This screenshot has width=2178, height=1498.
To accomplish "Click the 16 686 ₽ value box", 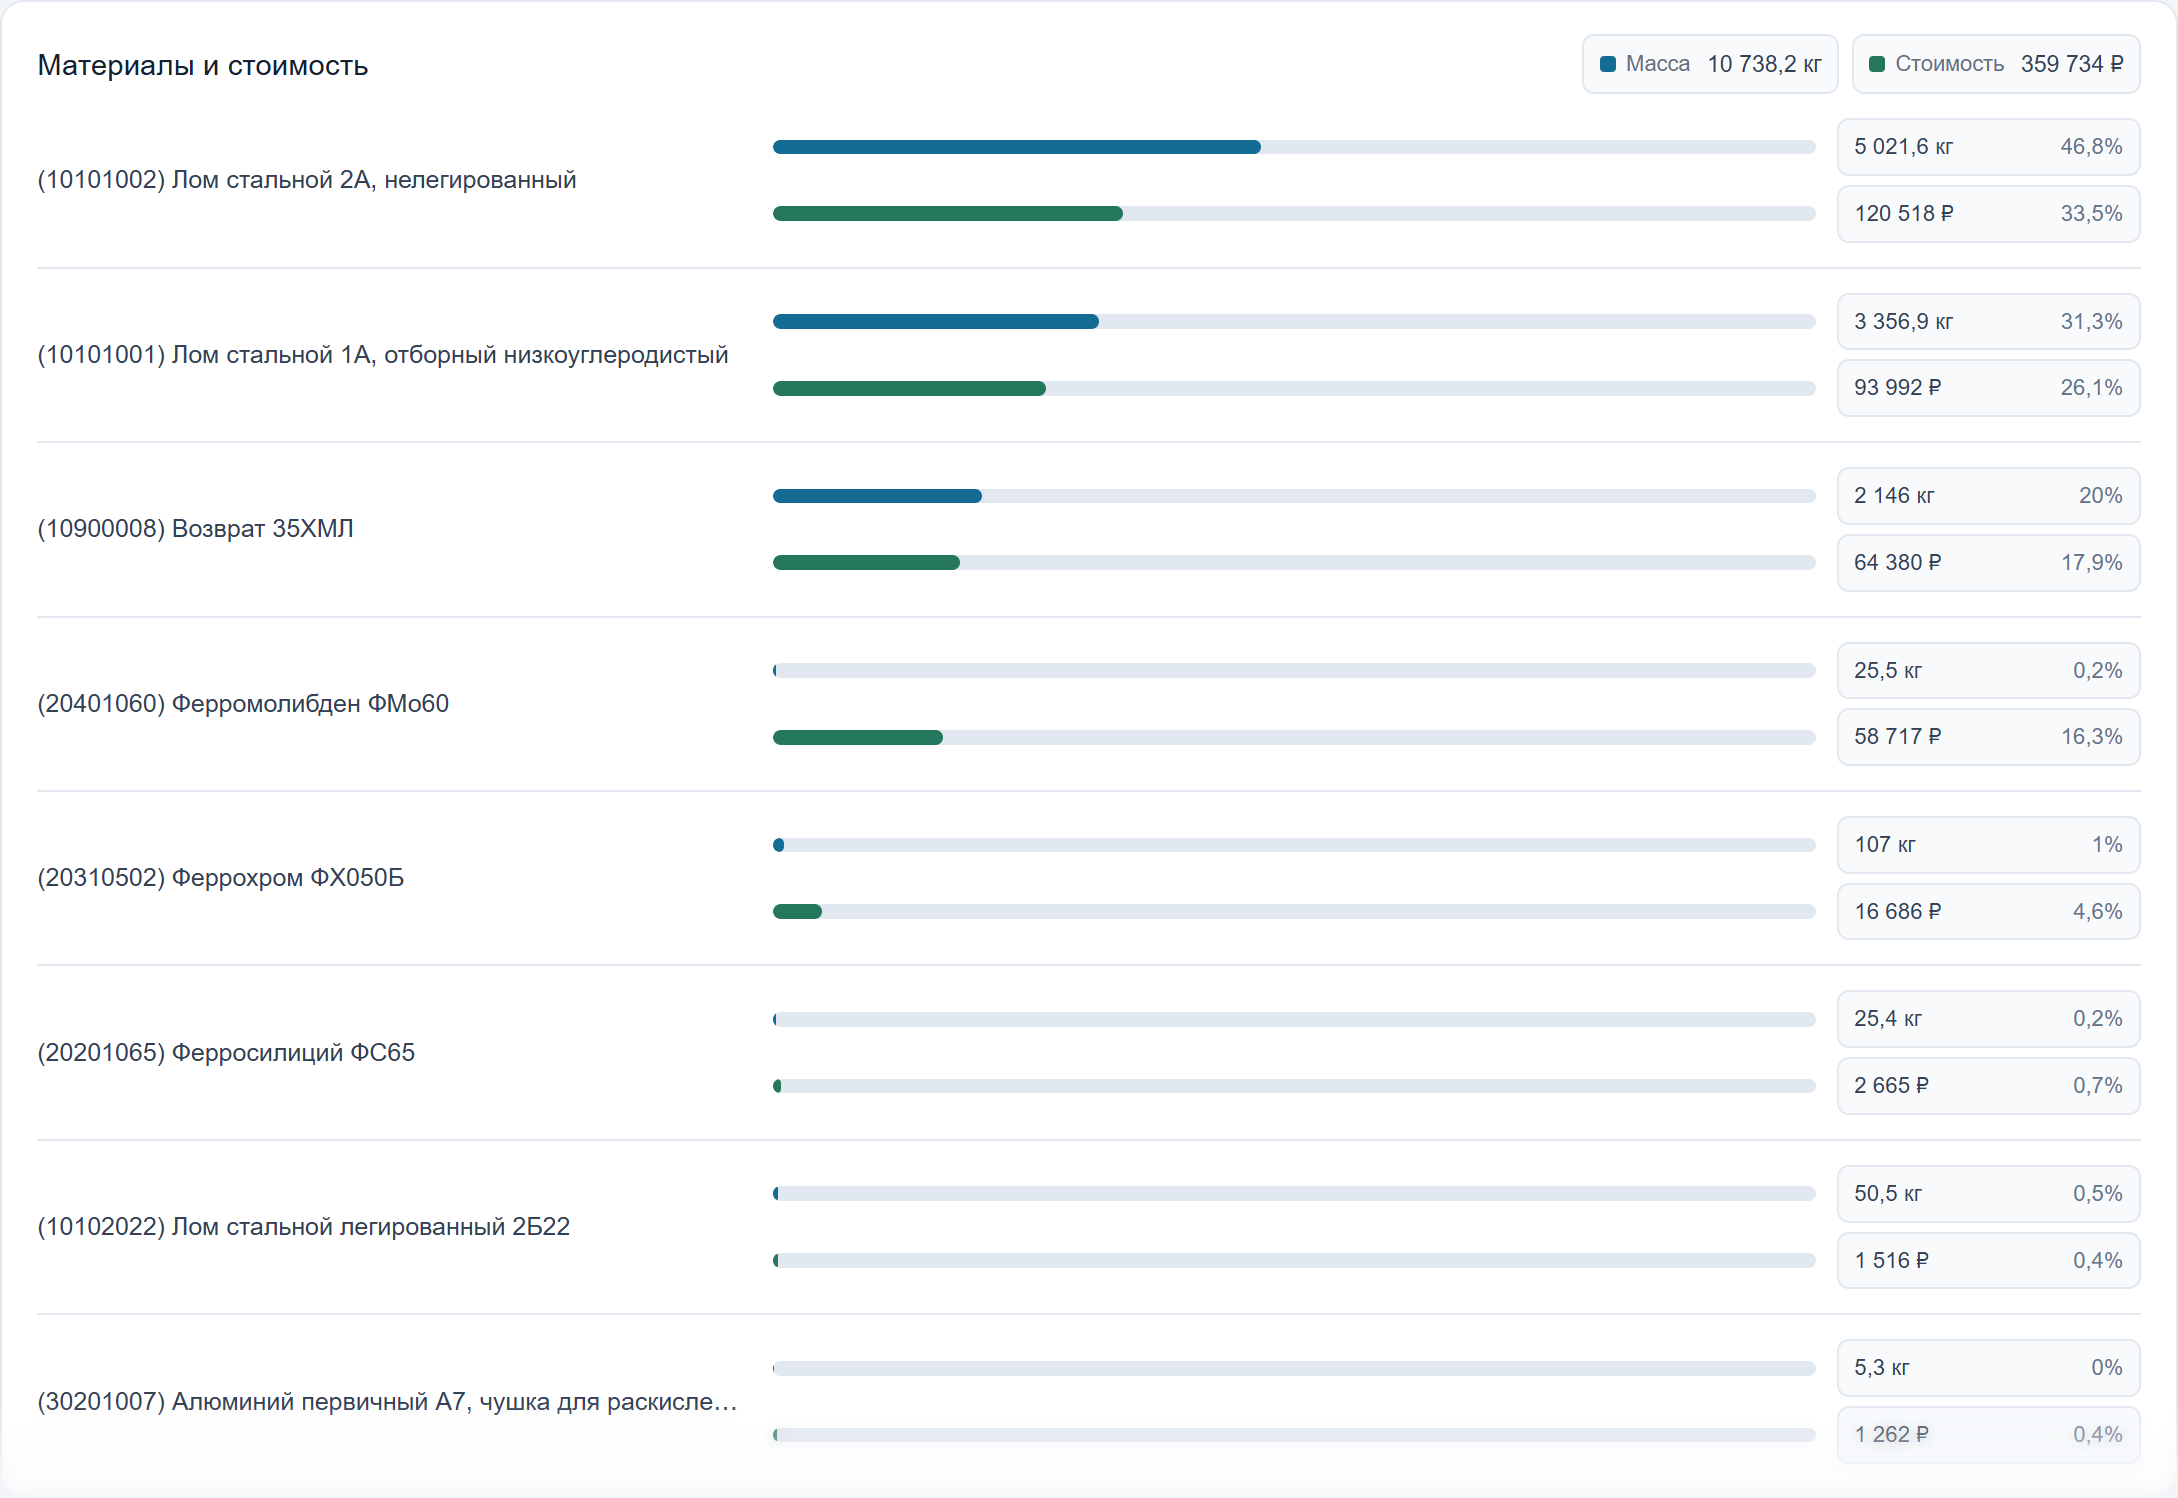I will 1988,911.
